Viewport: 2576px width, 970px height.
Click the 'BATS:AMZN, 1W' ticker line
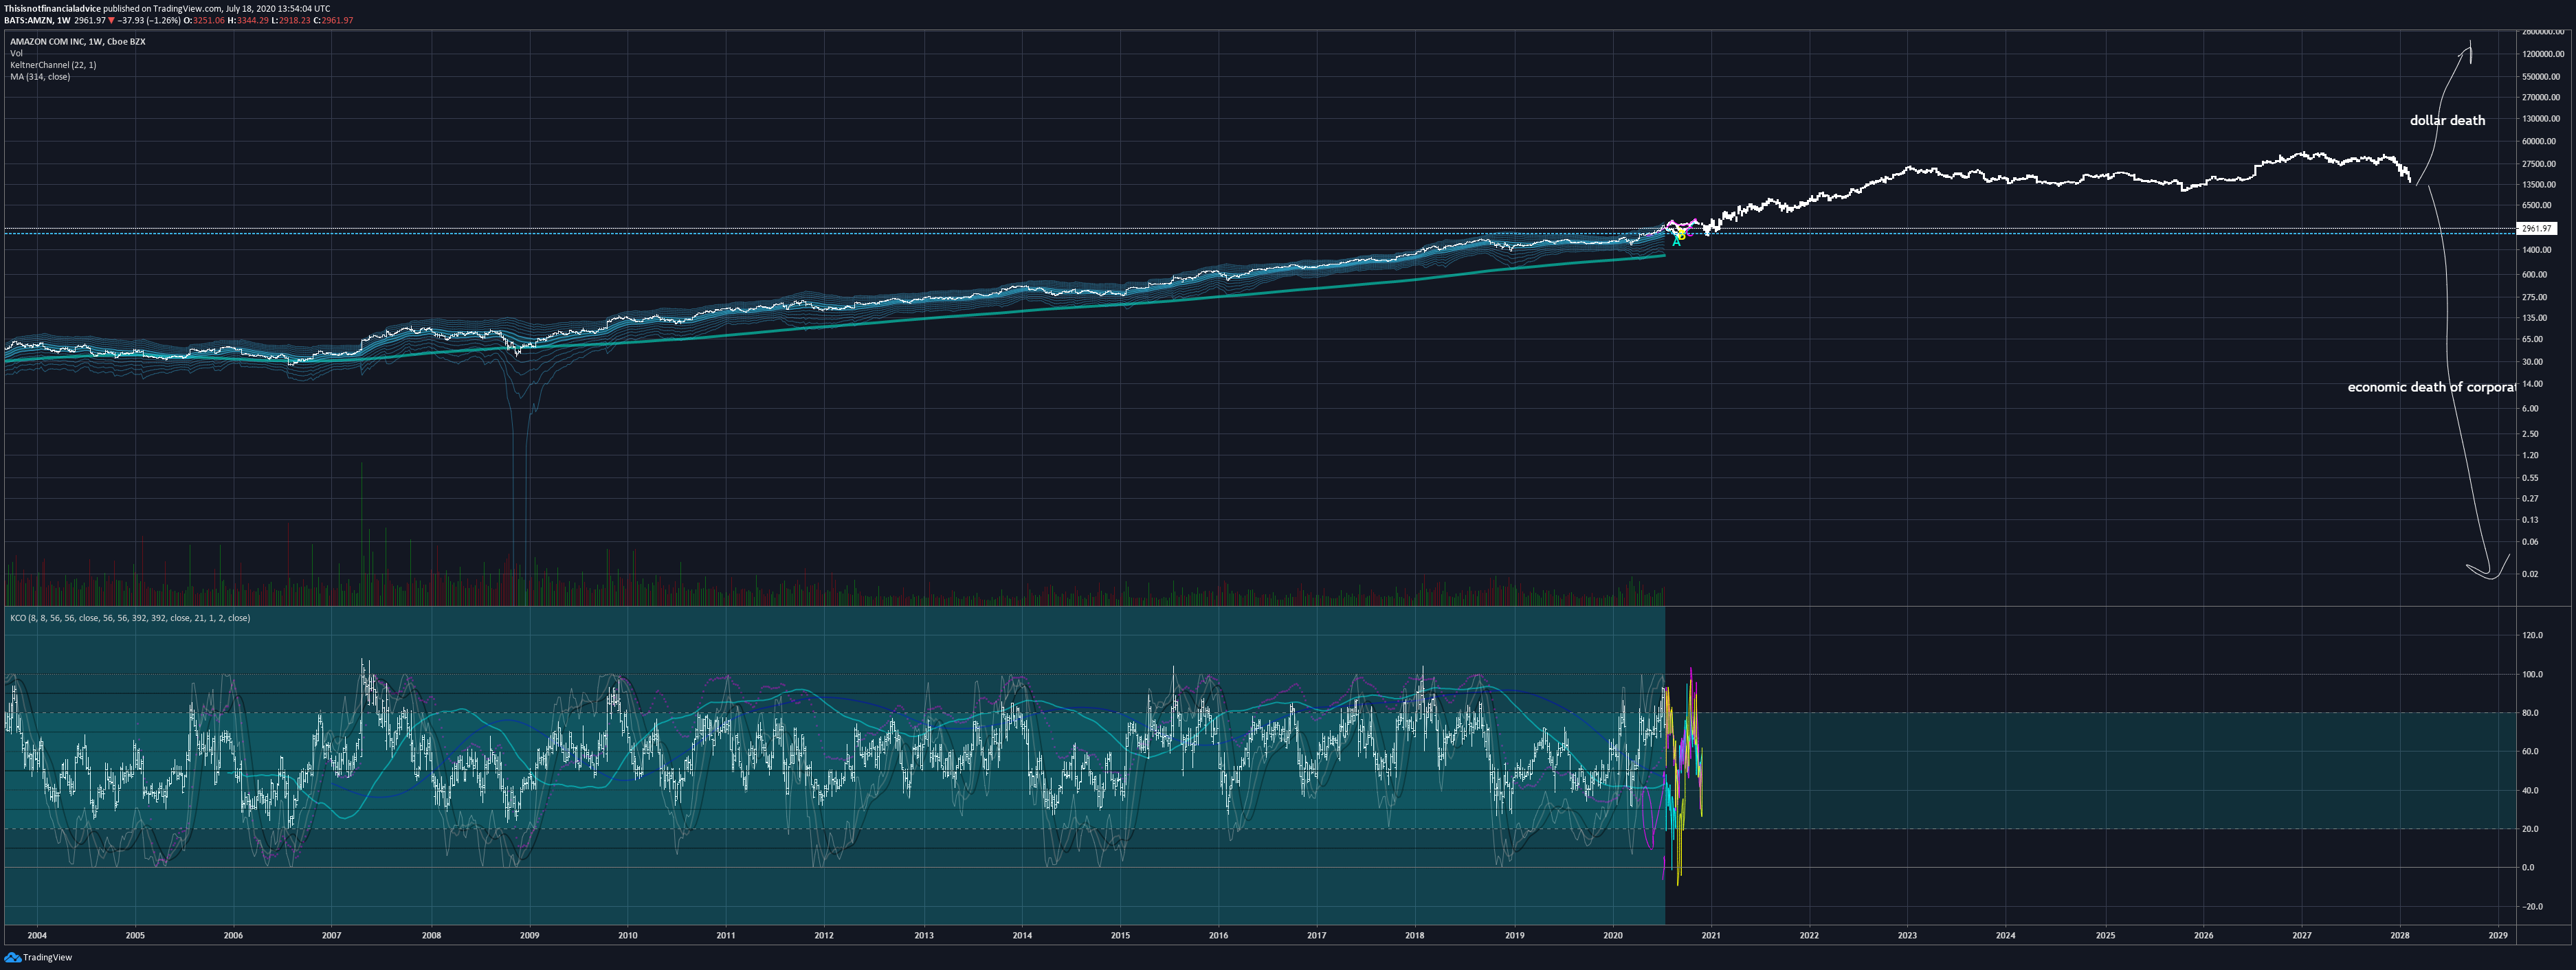(x=37, y=20)
